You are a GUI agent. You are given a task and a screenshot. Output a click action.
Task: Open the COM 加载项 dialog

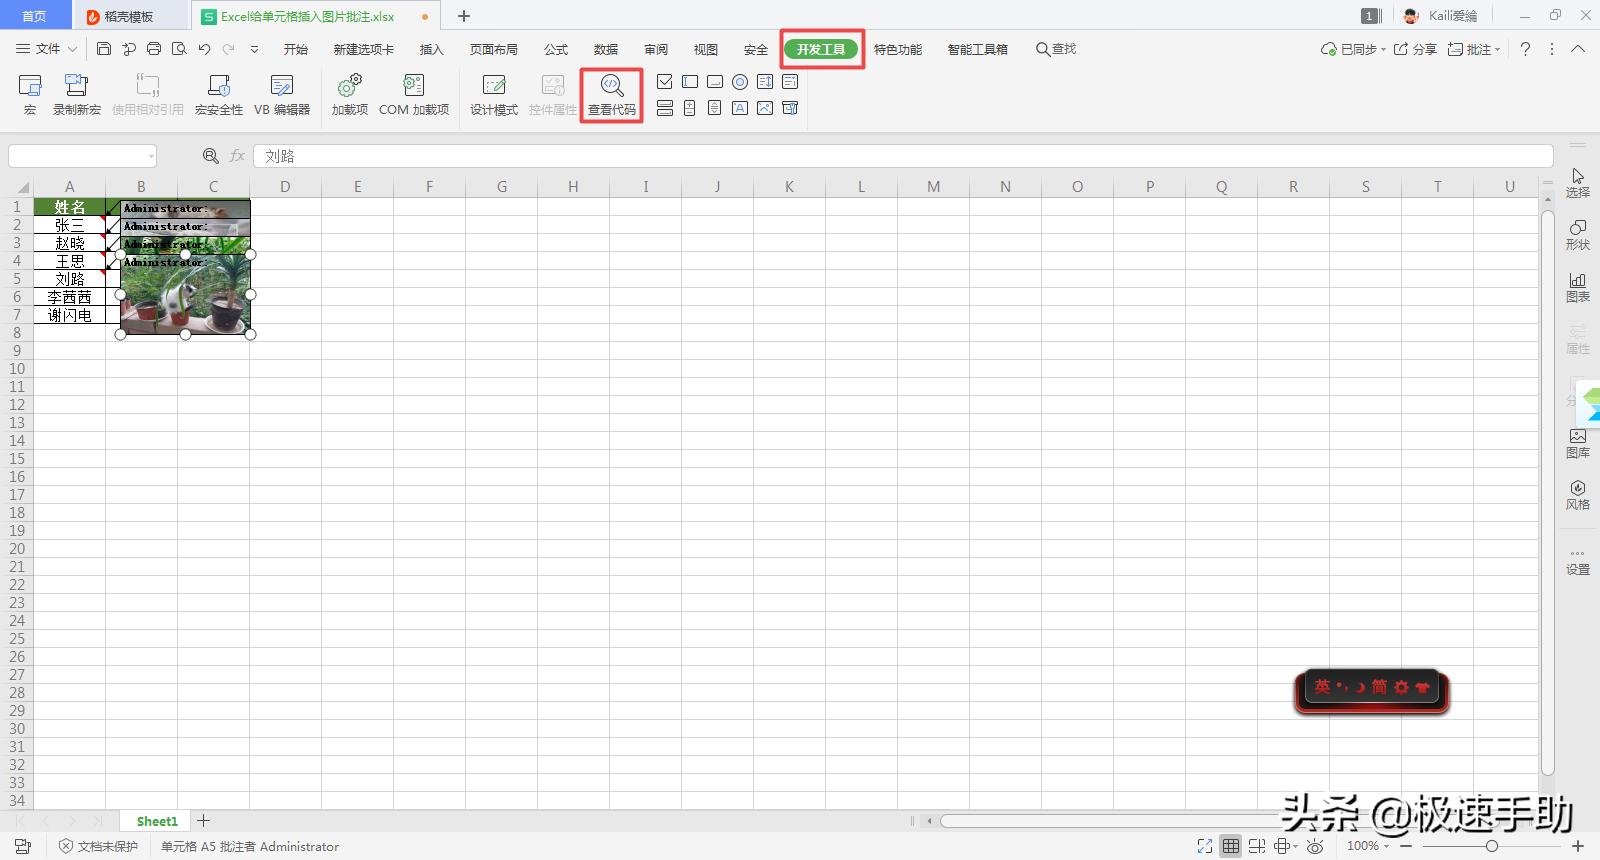click(413, 95)
